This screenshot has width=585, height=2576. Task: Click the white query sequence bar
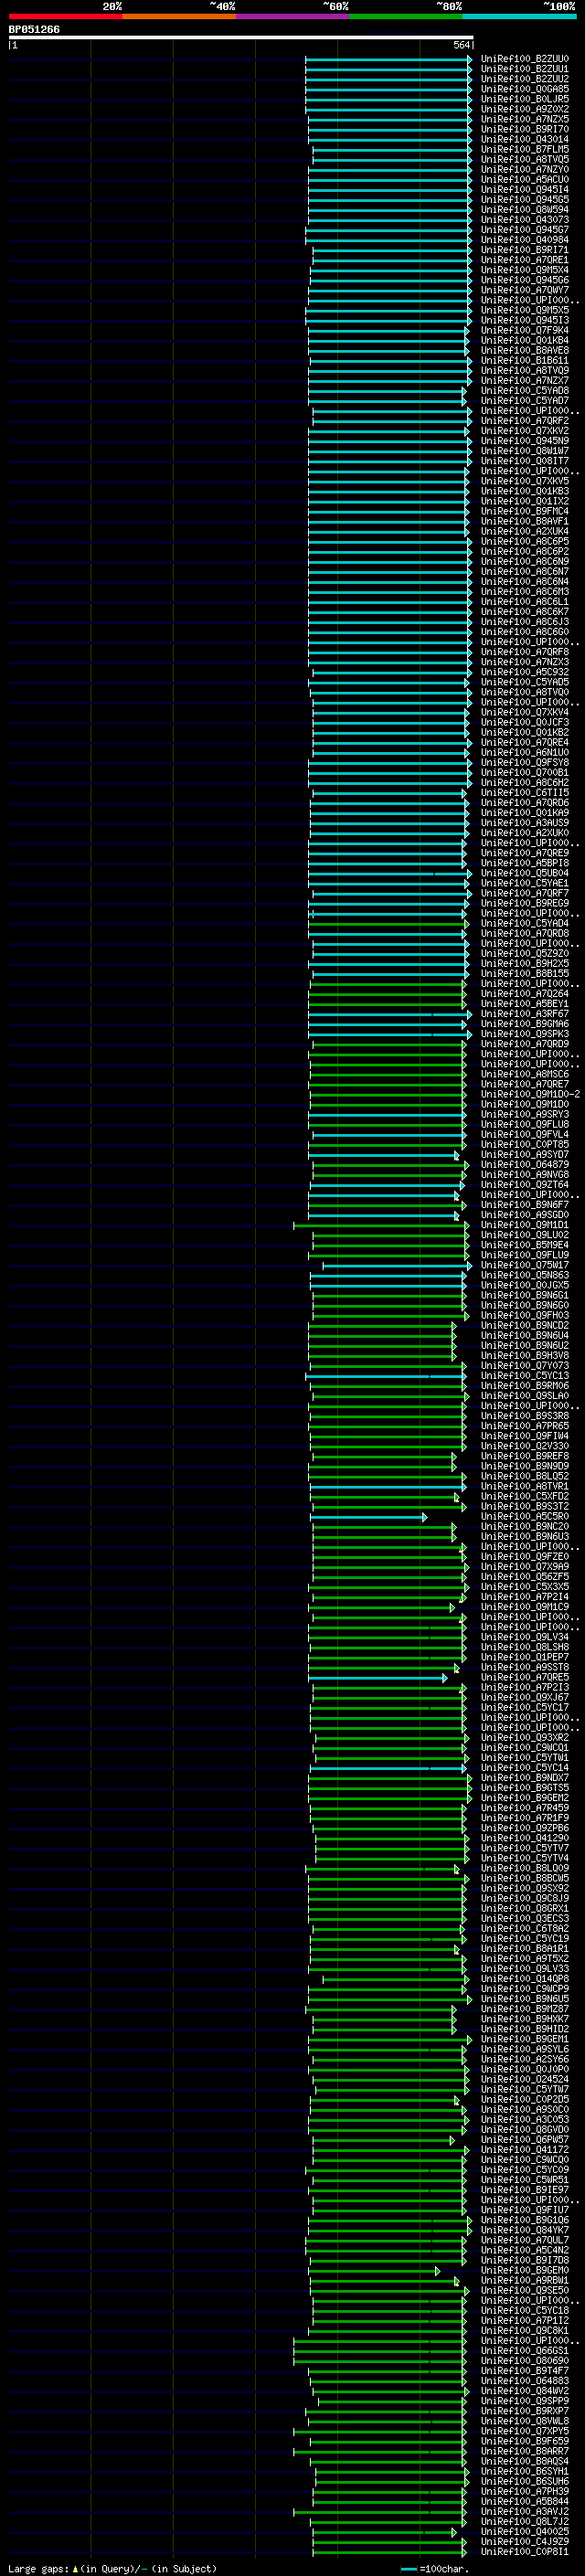tap(240, 37)
